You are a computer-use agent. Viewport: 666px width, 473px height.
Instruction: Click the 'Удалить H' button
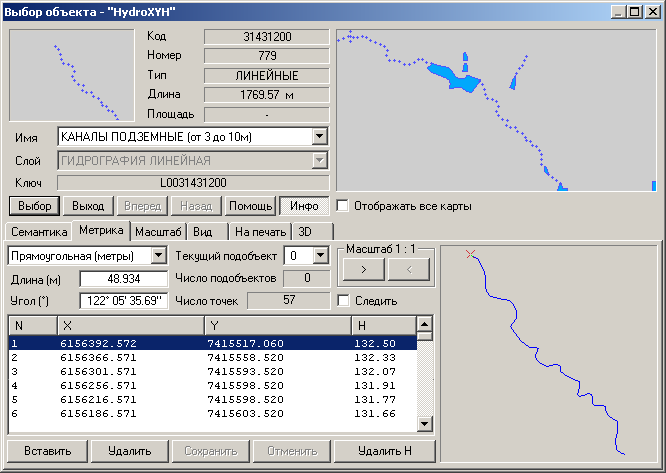385,451
